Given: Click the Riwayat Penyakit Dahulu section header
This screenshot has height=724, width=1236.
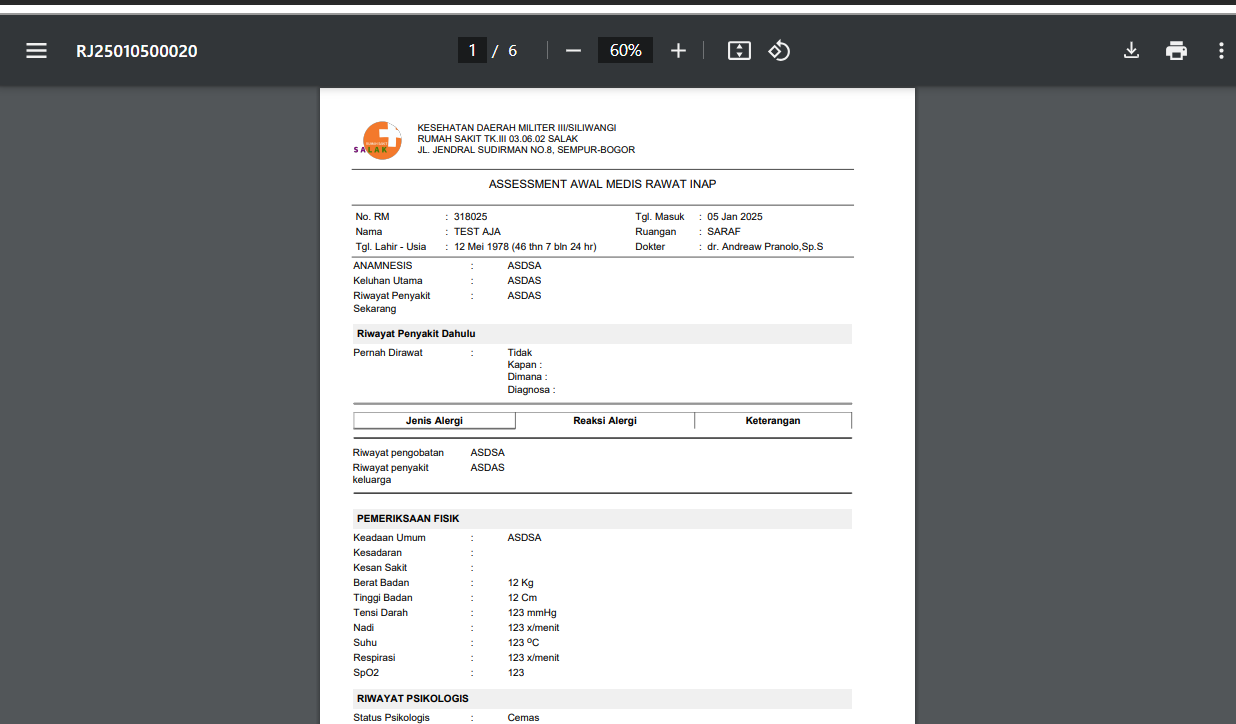Looking at the screenshot, I should 416,333.
